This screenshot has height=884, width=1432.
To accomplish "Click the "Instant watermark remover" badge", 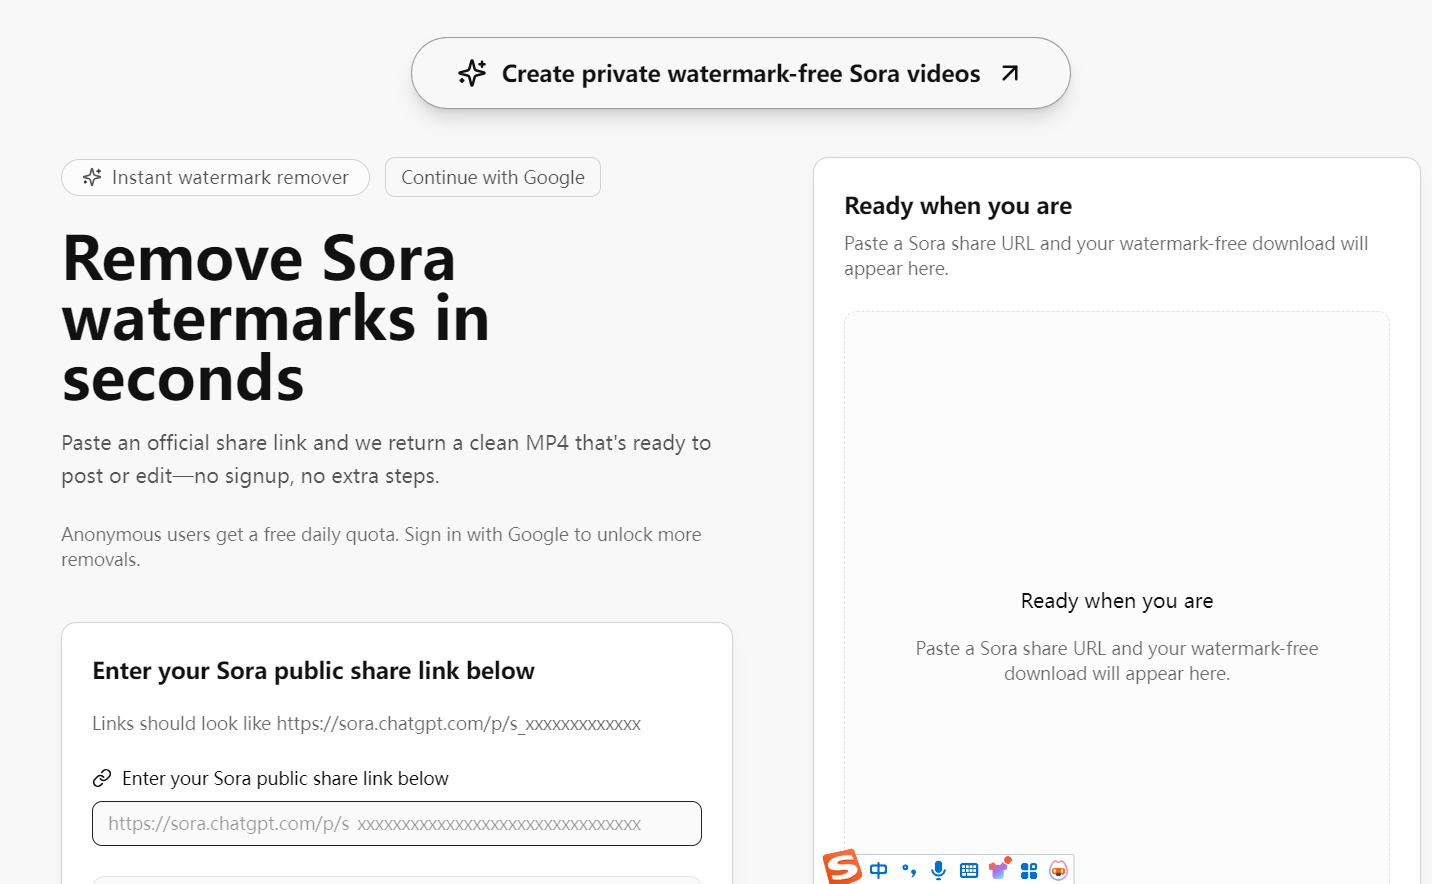I will click(216, 177).
